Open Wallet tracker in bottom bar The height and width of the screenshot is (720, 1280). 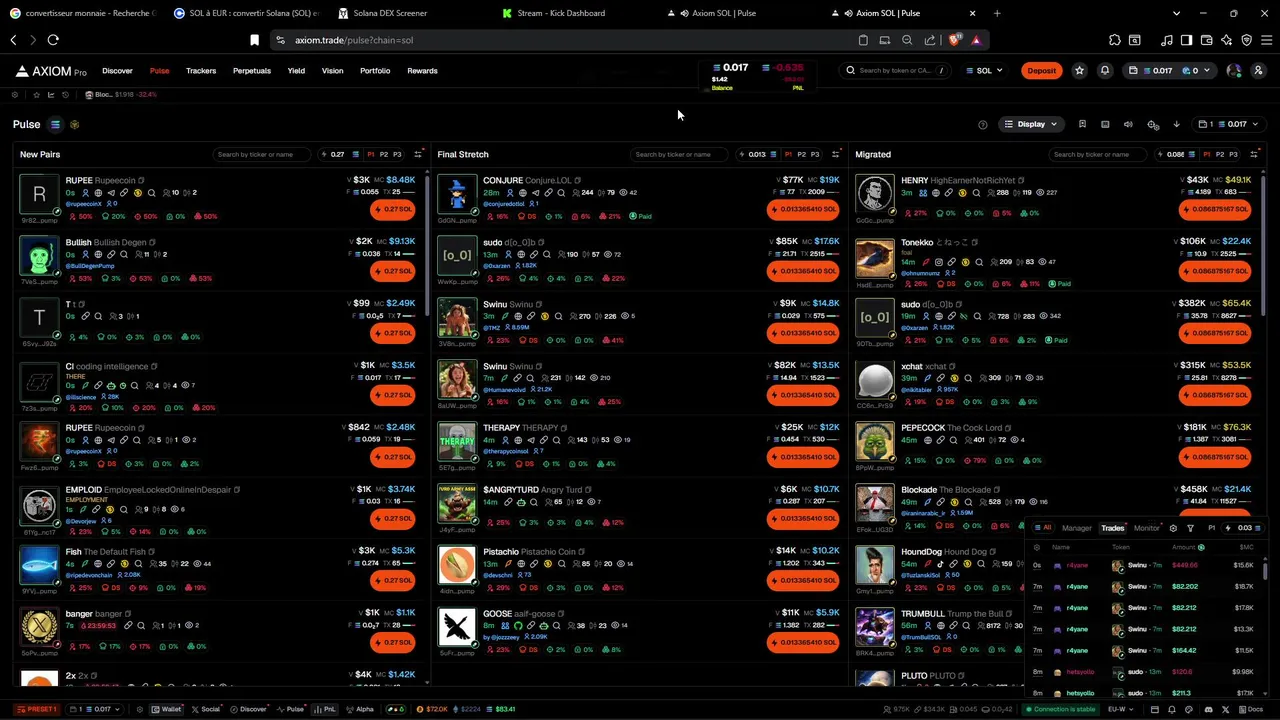tap(167, 709)
